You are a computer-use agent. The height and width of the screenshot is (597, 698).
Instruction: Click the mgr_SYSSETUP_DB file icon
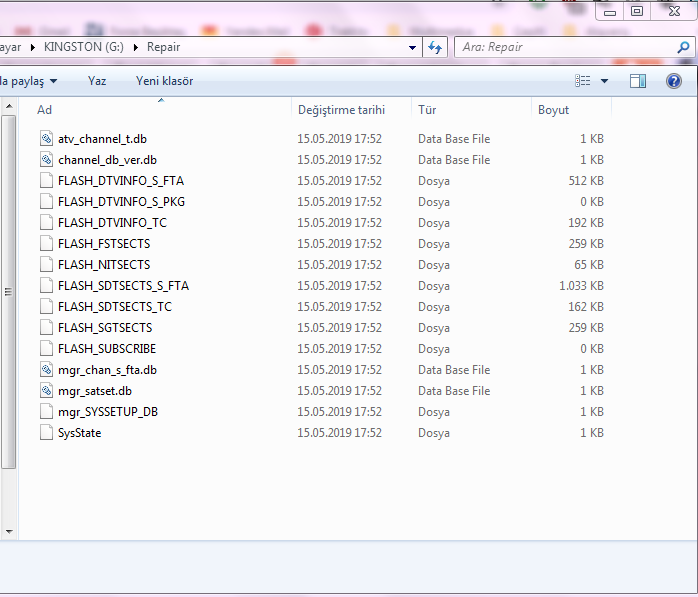click(x=46, y=411)
